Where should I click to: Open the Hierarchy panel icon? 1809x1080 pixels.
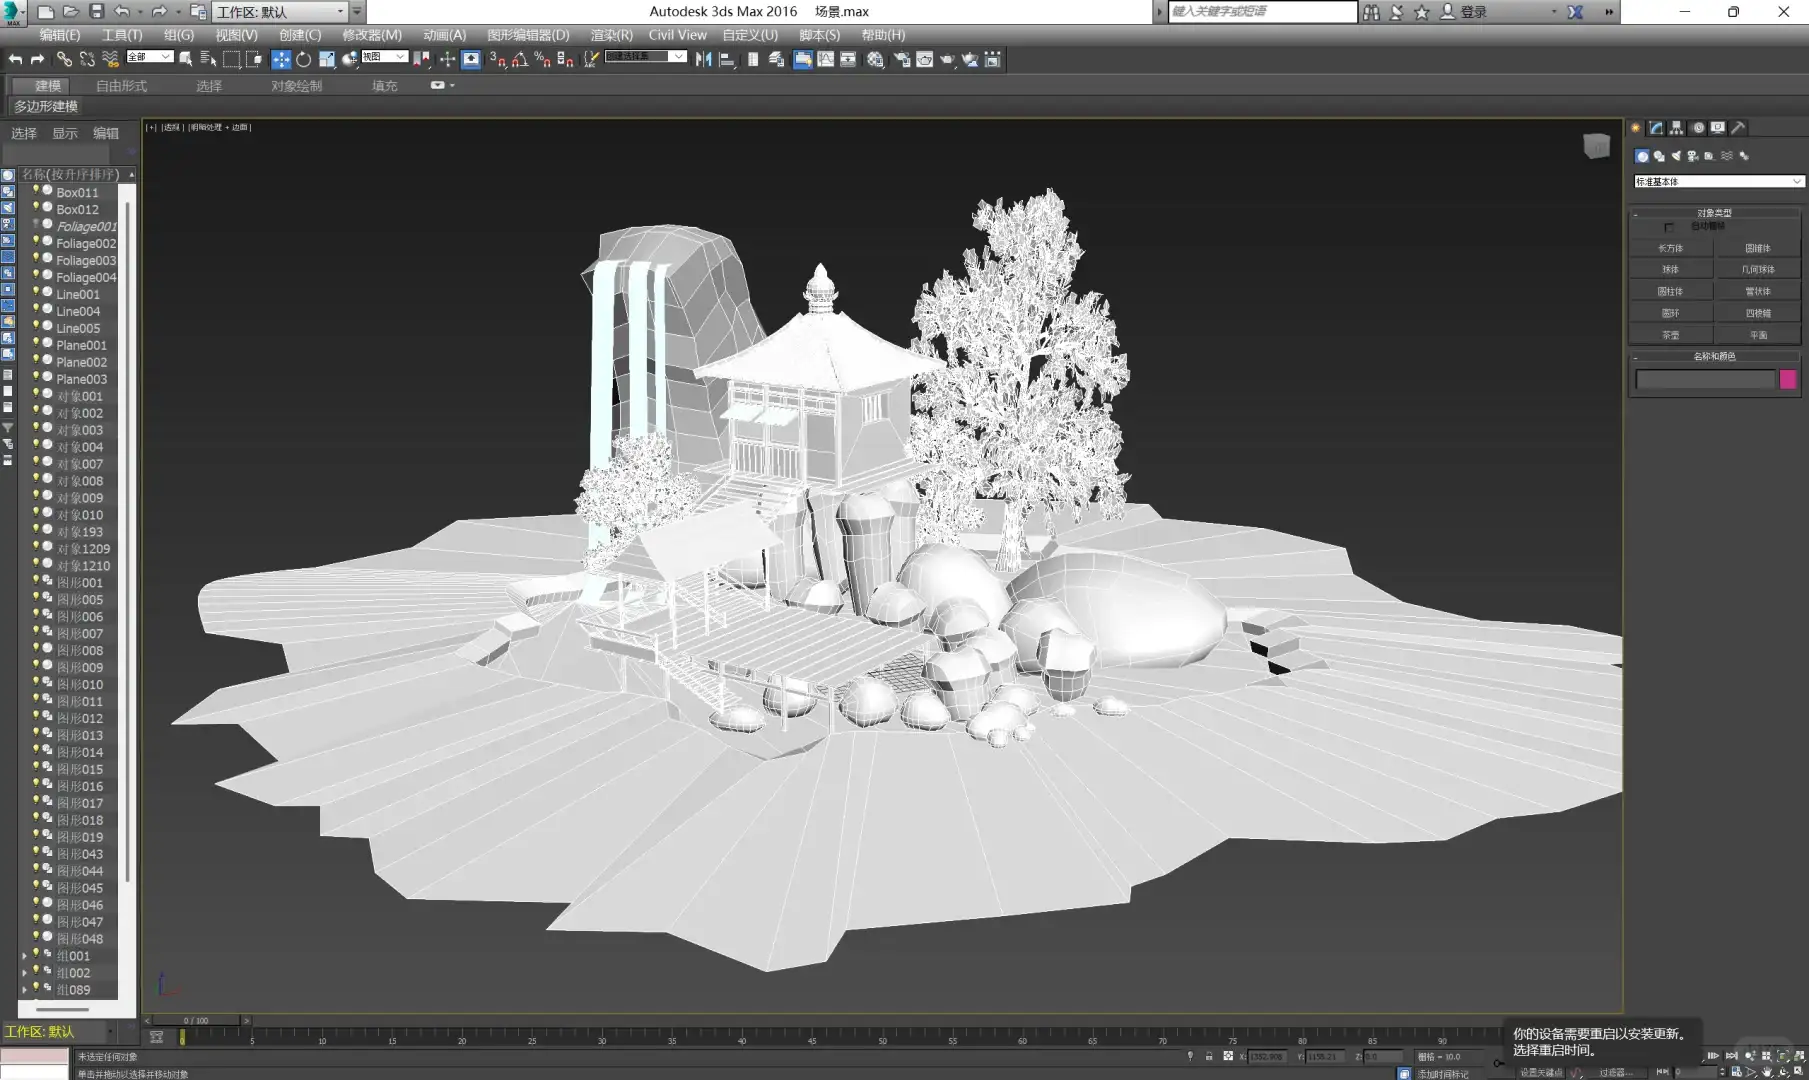pyautogui.click(x=1677, y=128)
